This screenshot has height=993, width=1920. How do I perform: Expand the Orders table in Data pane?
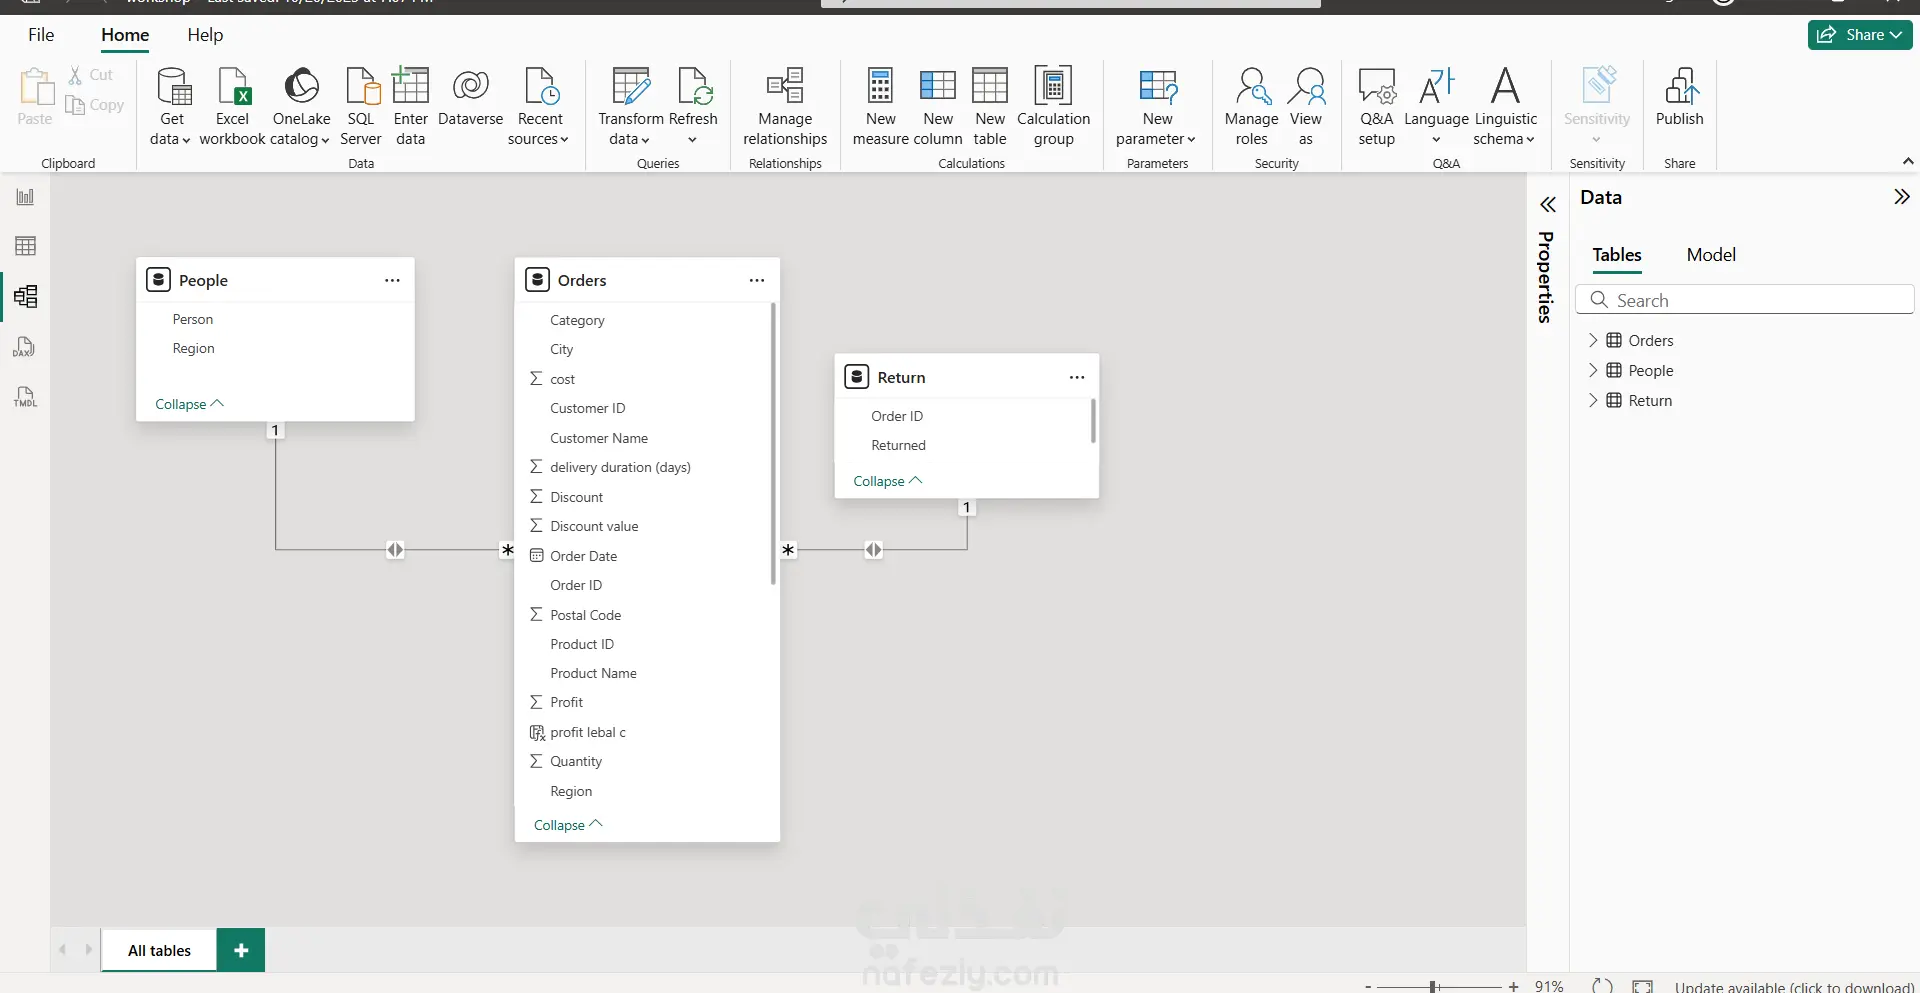[x=1593, y=341]
